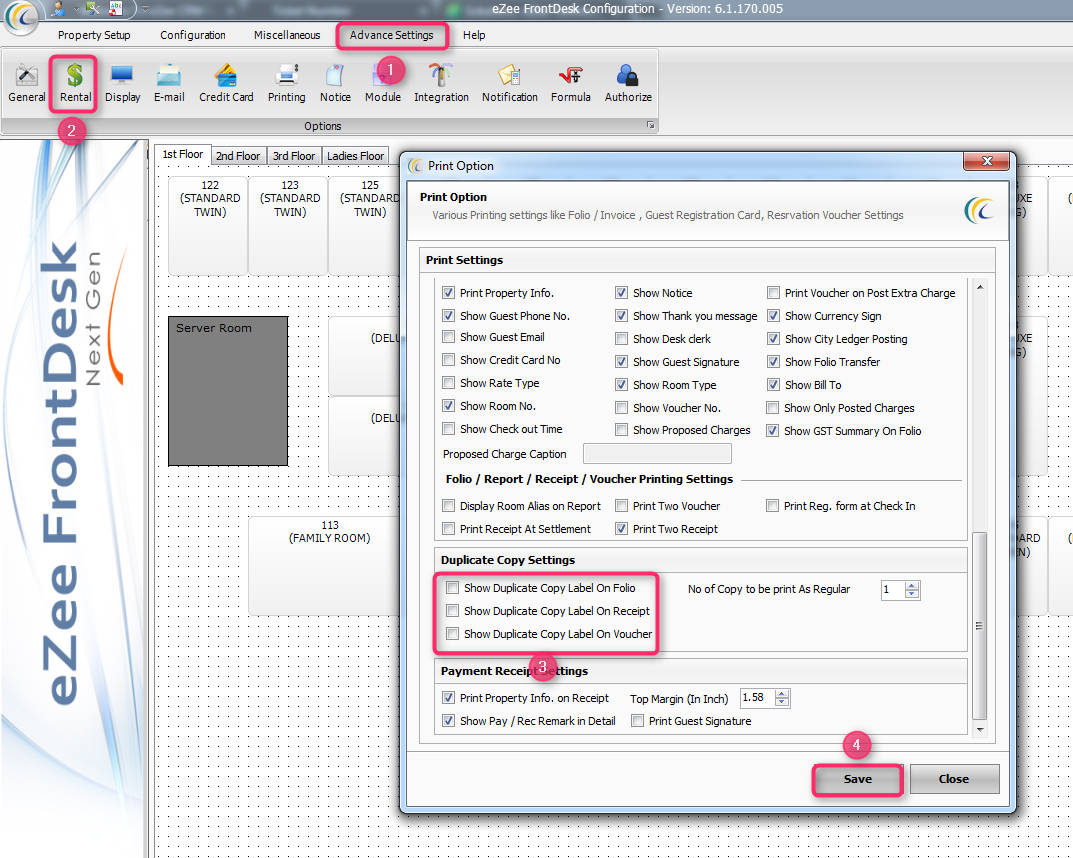Open Miscellaneous menu tab
Viewport: 1073px width, 858px height.
coord(287,35)
